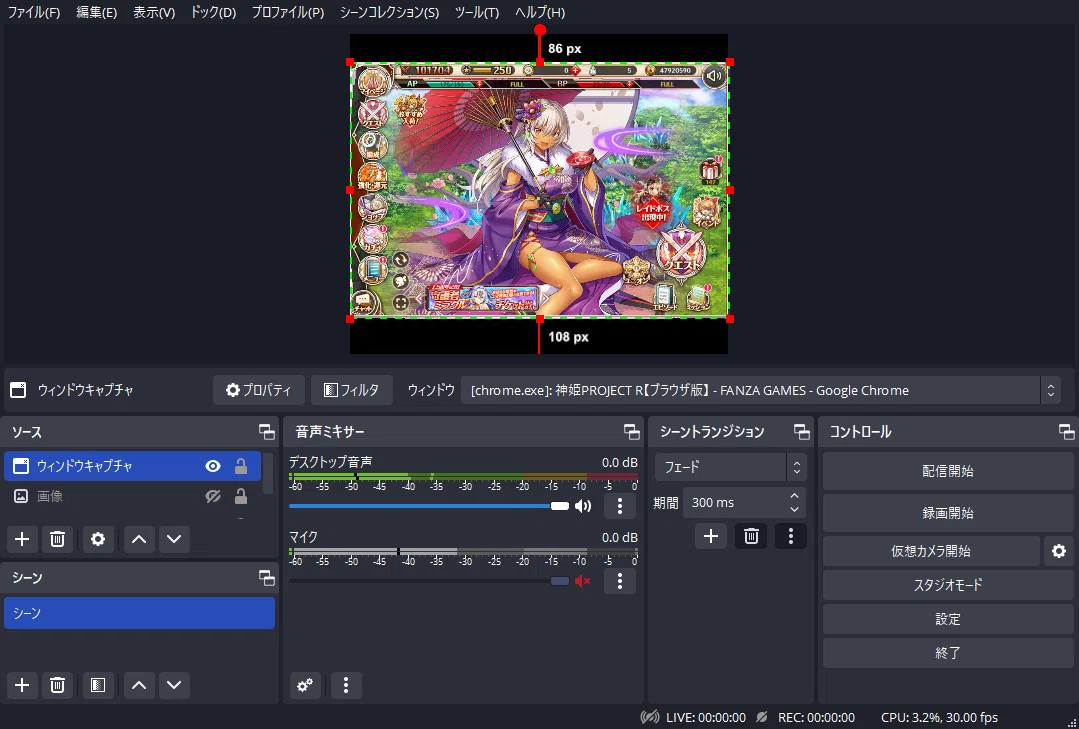Open プロファイル(P) menu
Viewport: 1079px width, 729px height.
[x=288, y=12]
